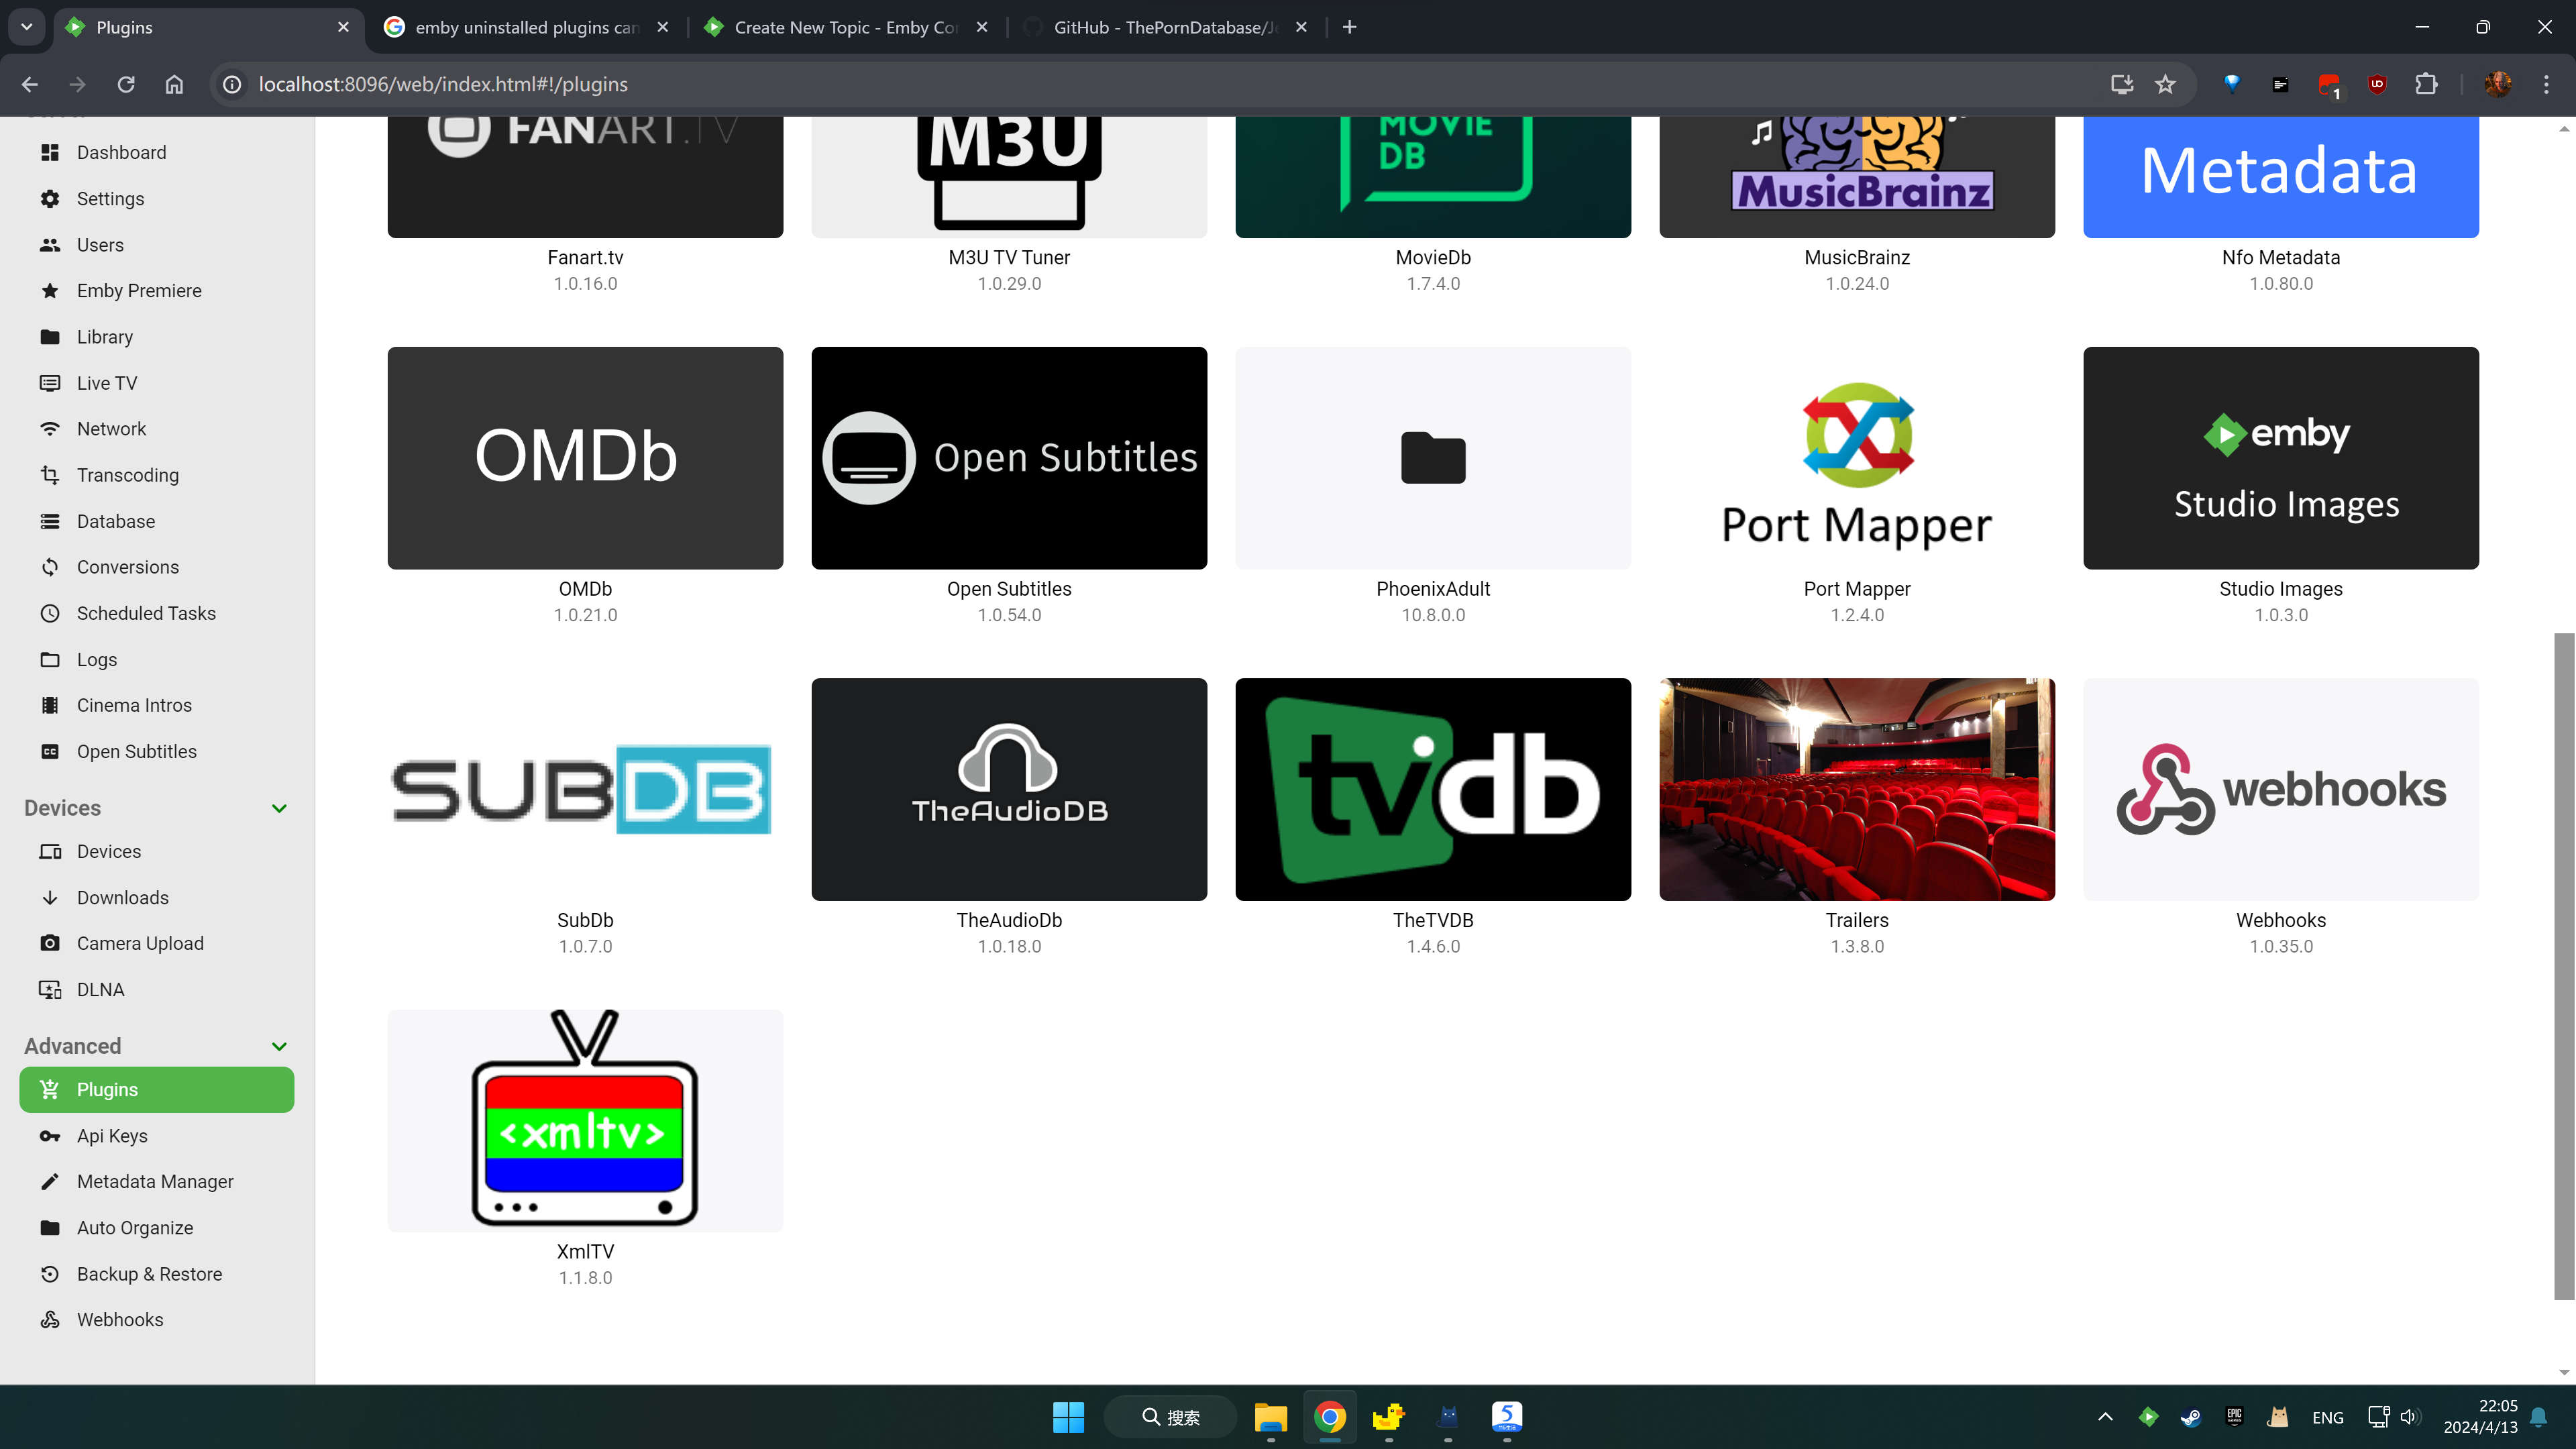Expand hidden system tray icons

[x=2105, y=1417]
